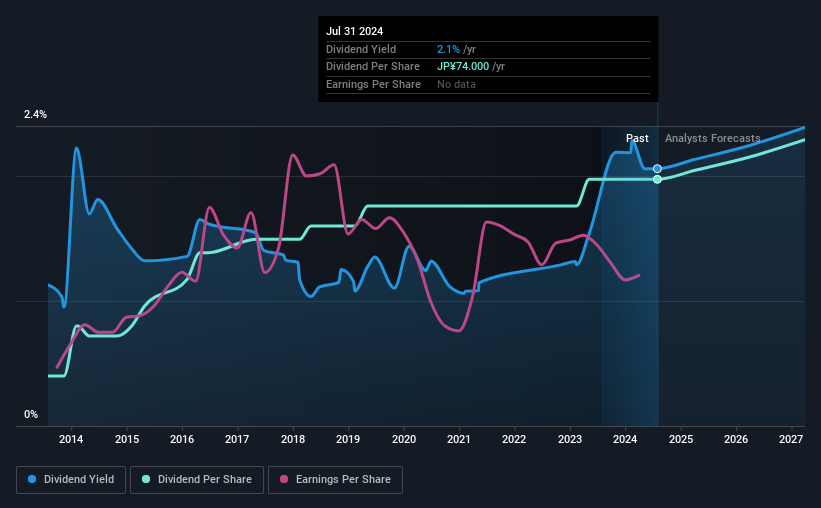Click the 2.1% dividend yield value in tooltip
Viewport: 821px width, 508px height.
448,49
